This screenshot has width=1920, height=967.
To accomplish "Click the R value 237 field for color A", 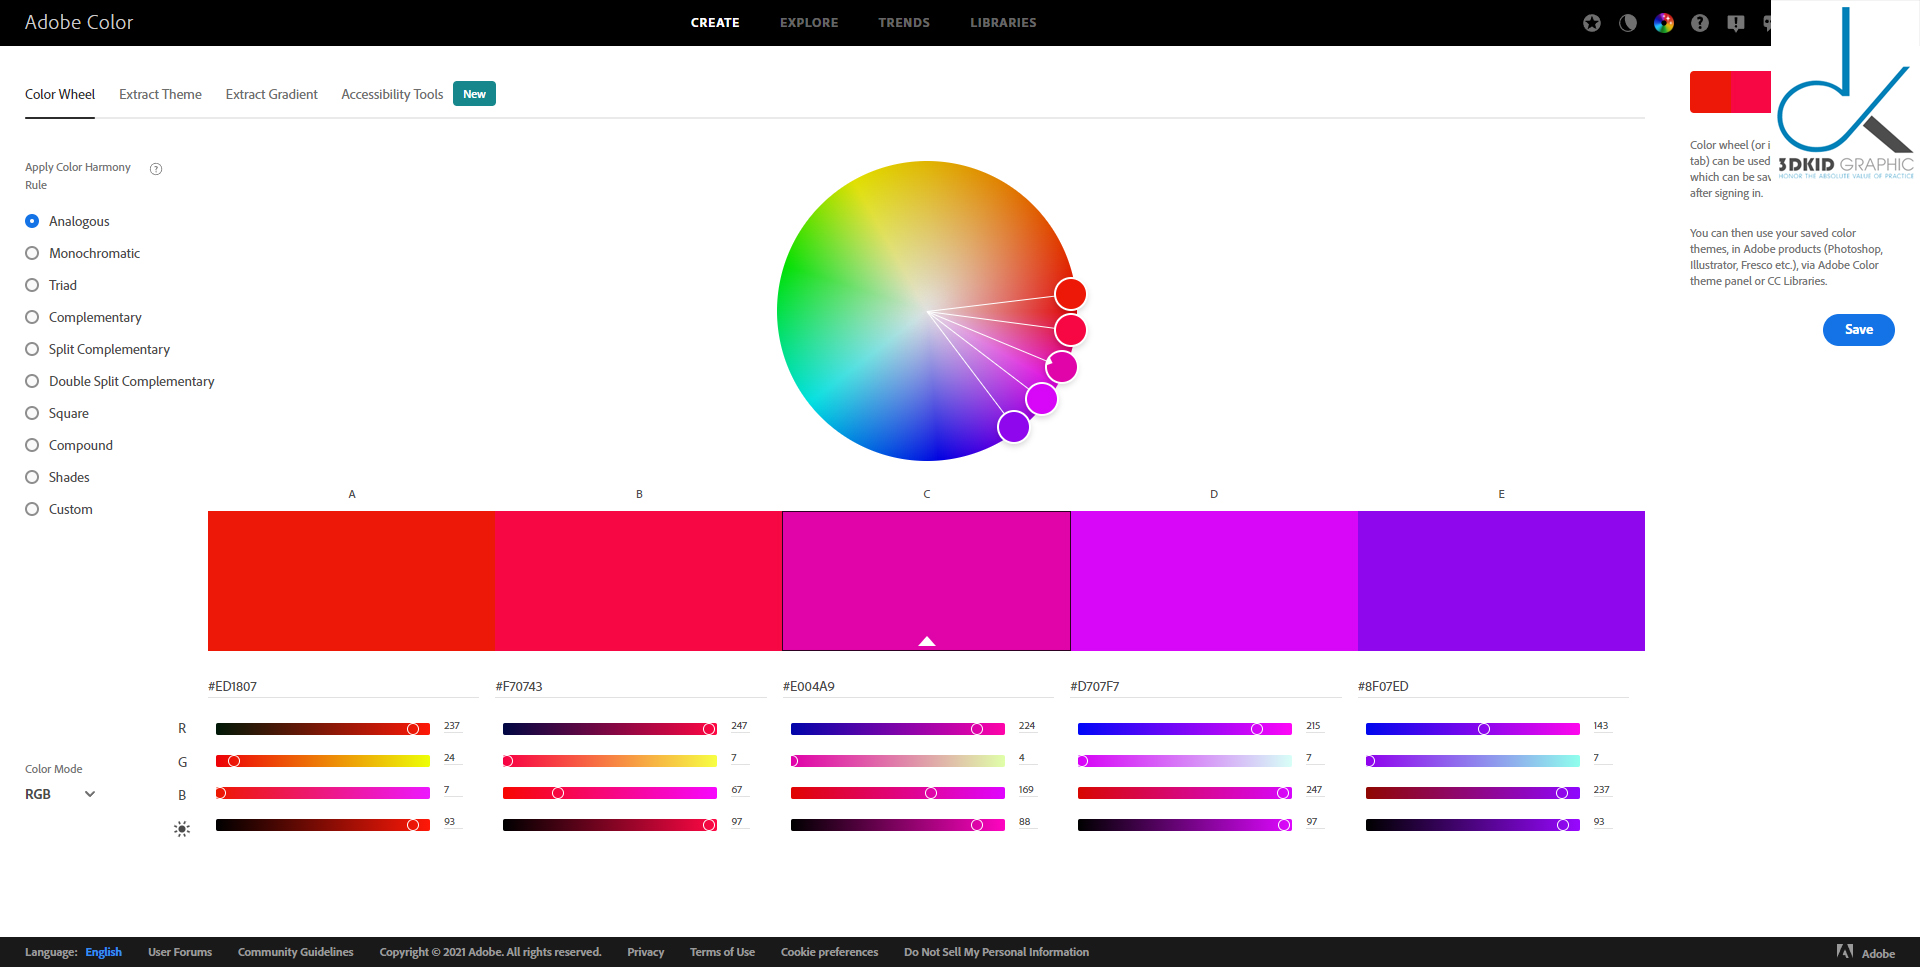I will coord(452,726).
